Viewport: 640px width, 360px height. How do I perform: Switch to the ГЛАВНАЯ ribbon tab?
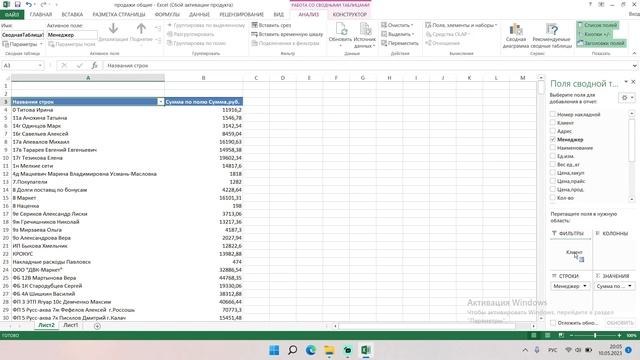tap(41, 14)
